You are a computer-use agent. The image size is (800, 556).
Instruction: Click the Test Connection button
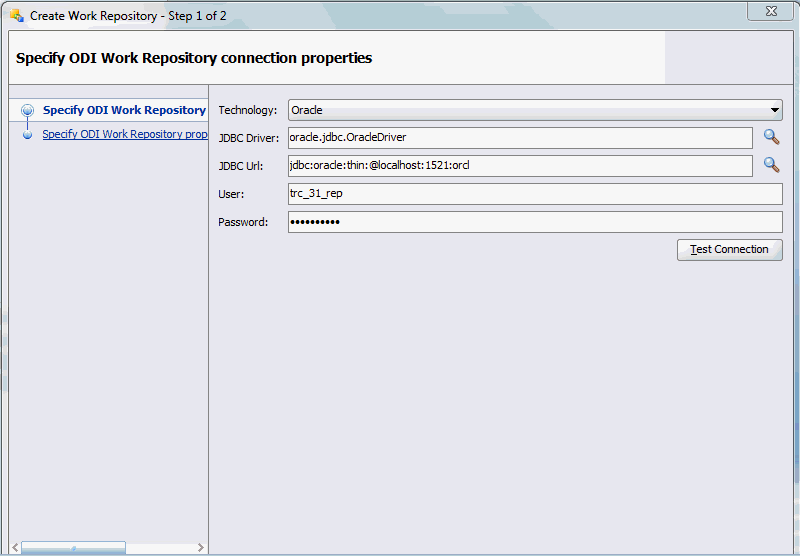coord(730,250)
